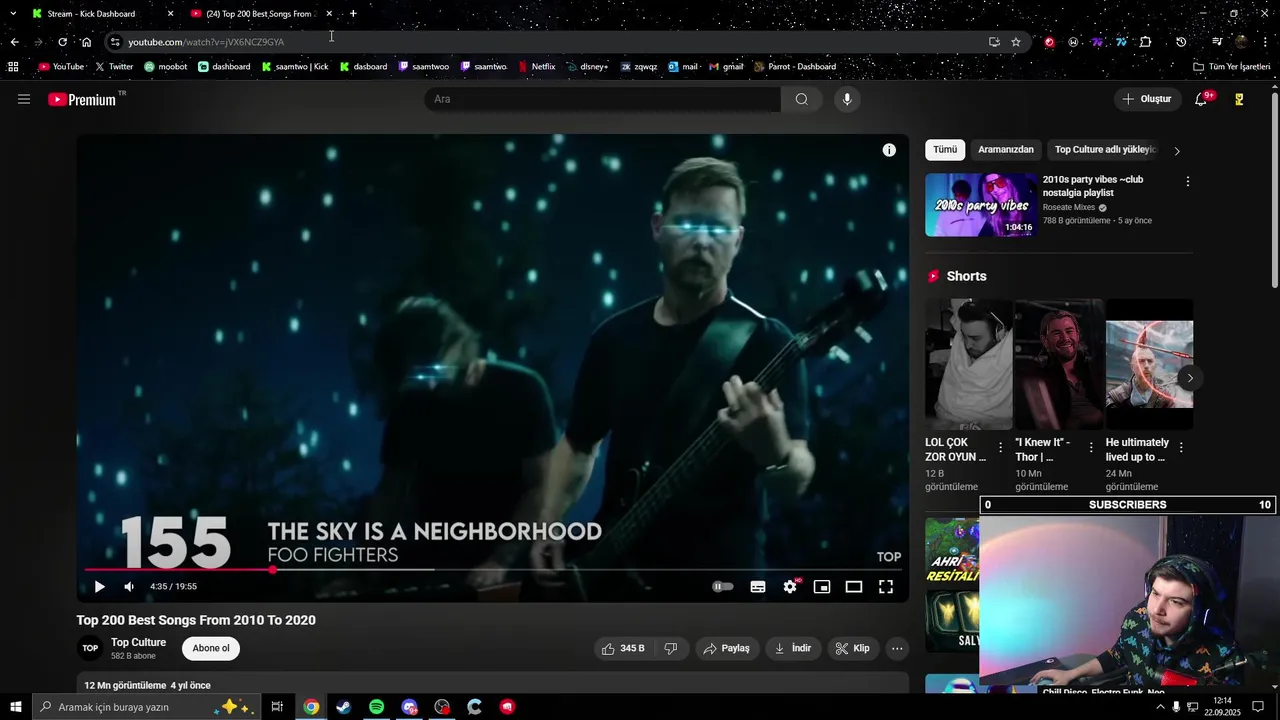Enter full screen mode
Viewport: 1280px width, 720px height.
pyautogui.click(x=886, y=587)
